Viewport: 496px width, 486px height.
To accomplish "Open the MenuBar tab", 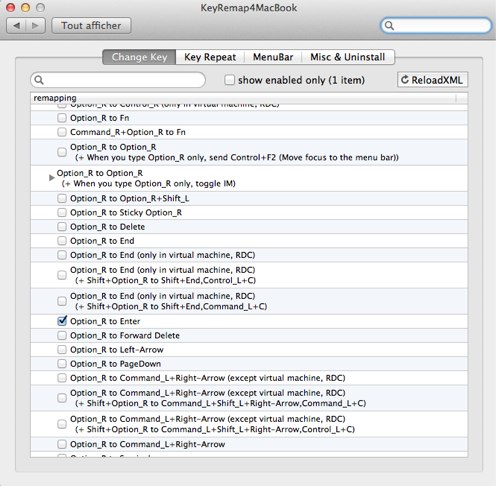I will pos(273,57).
